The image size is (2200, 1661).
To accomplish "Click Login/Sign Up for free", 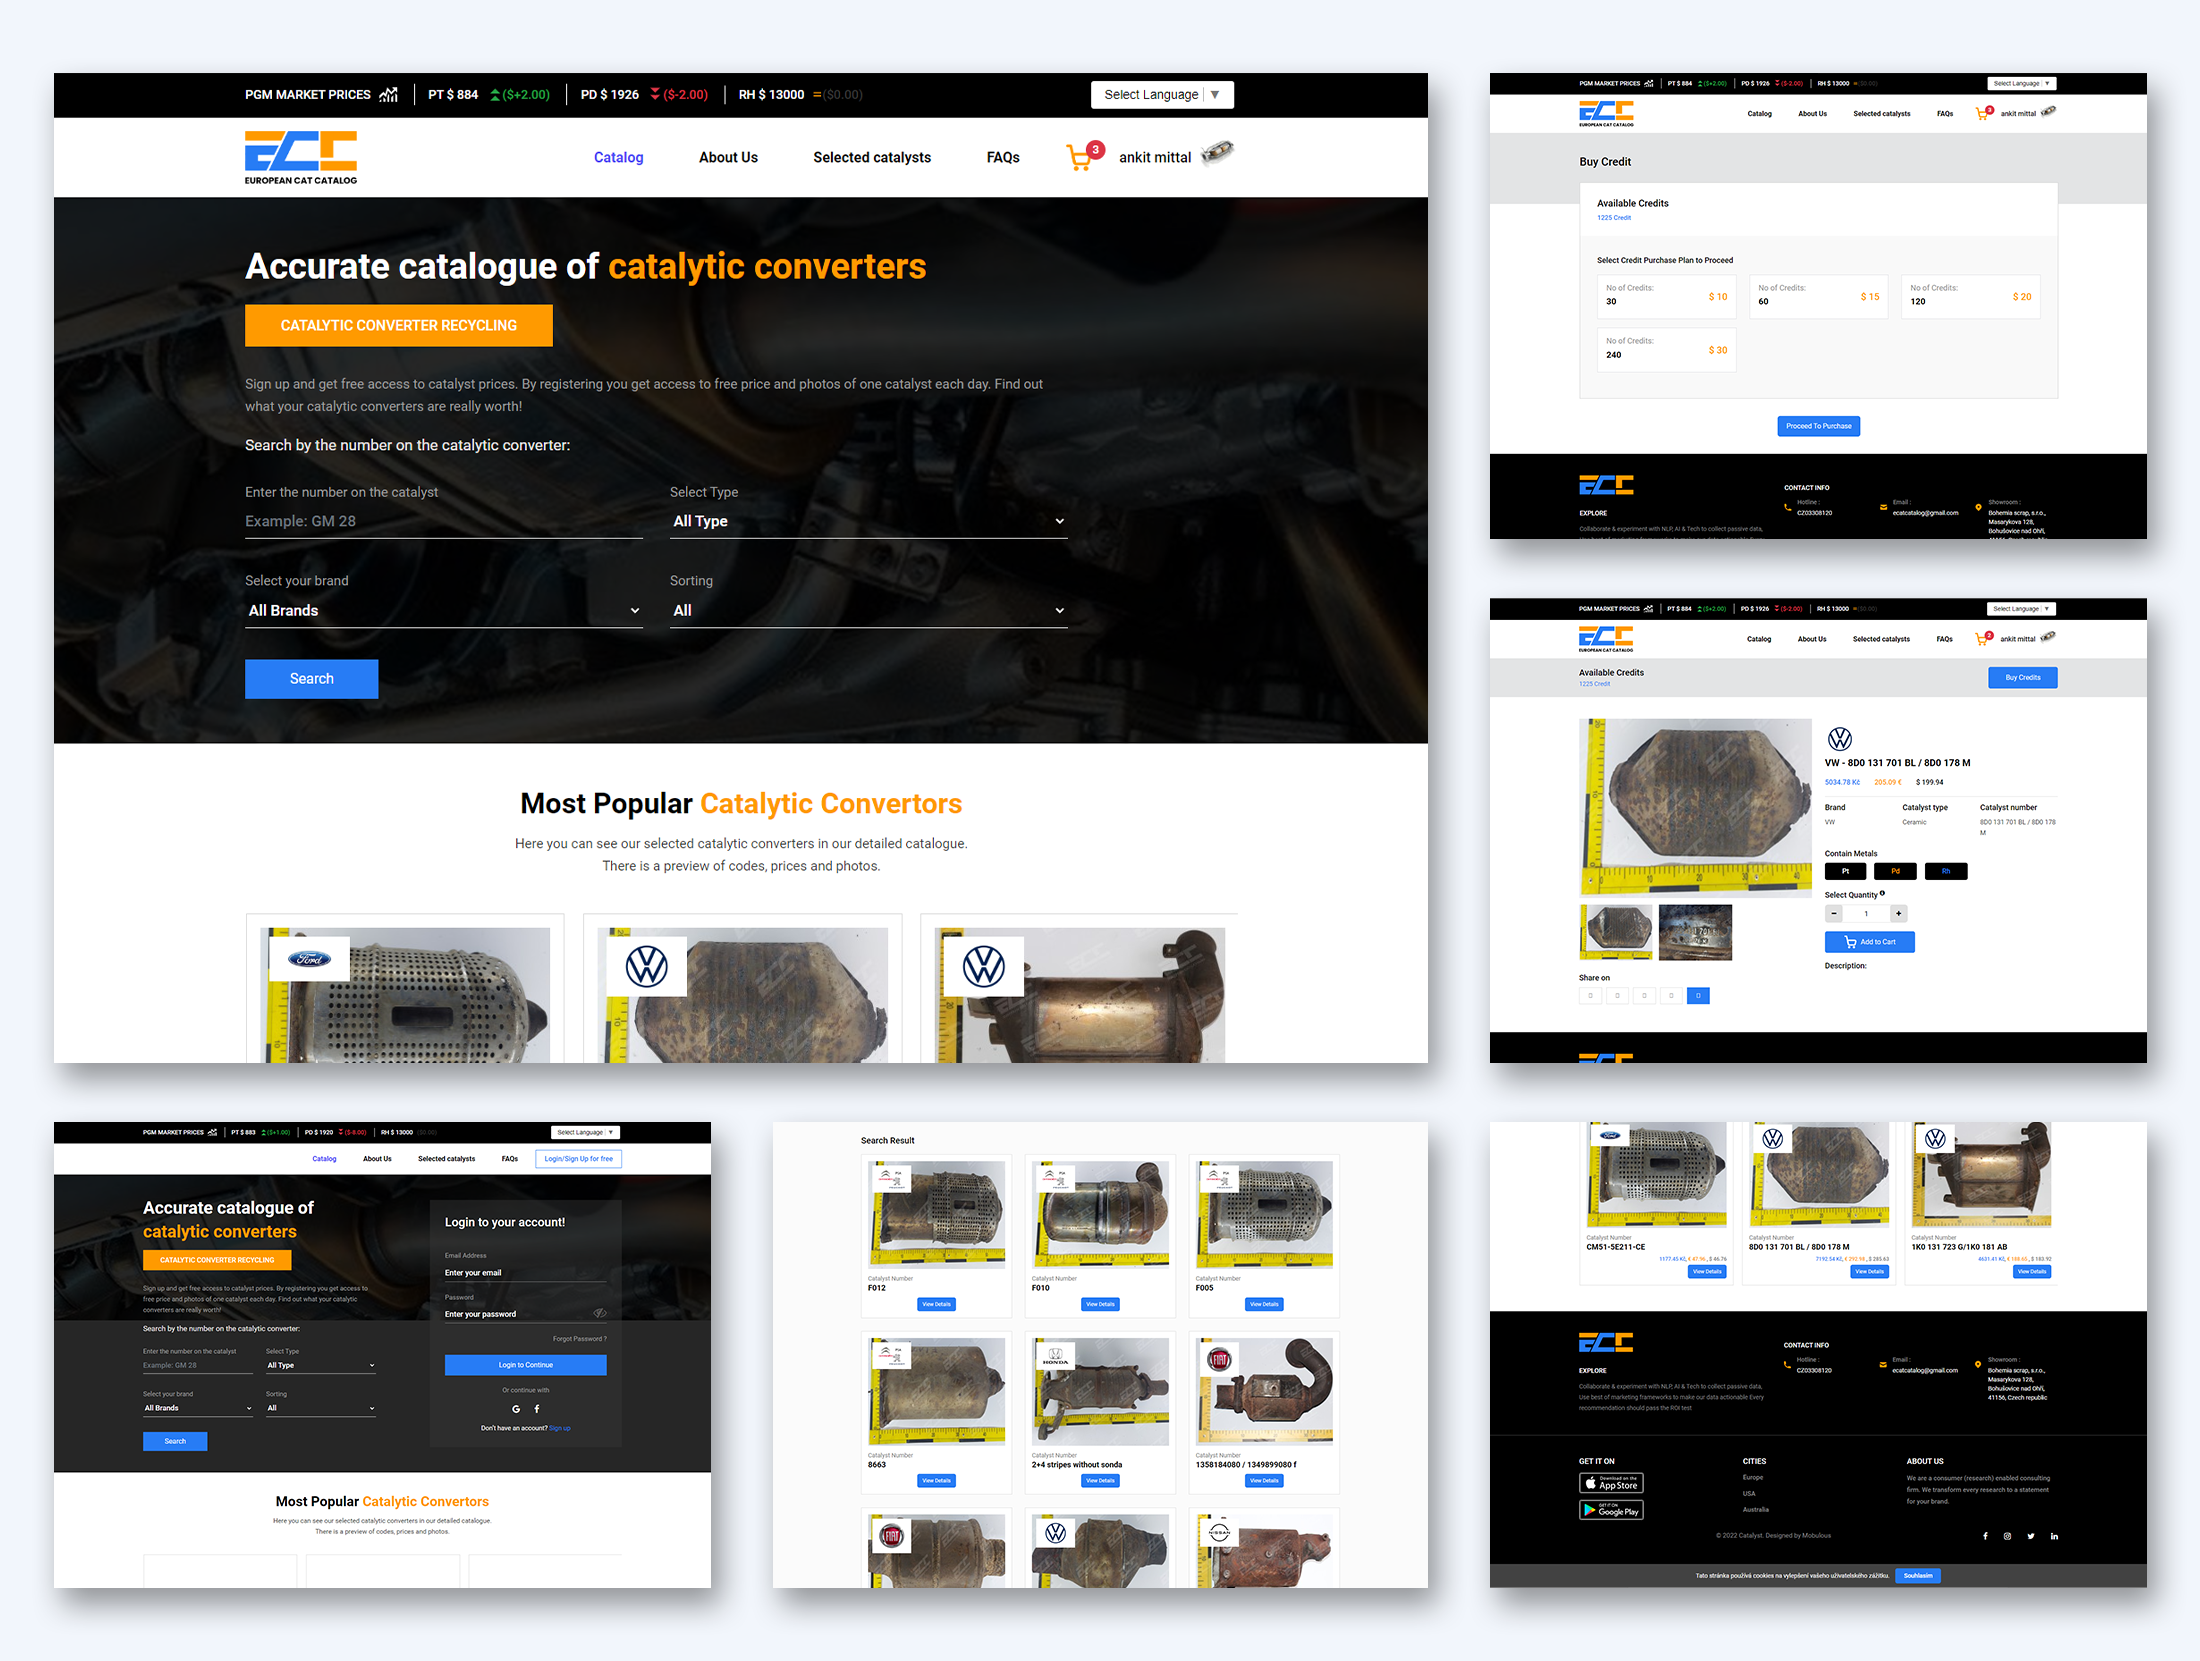I will 578,1158.
